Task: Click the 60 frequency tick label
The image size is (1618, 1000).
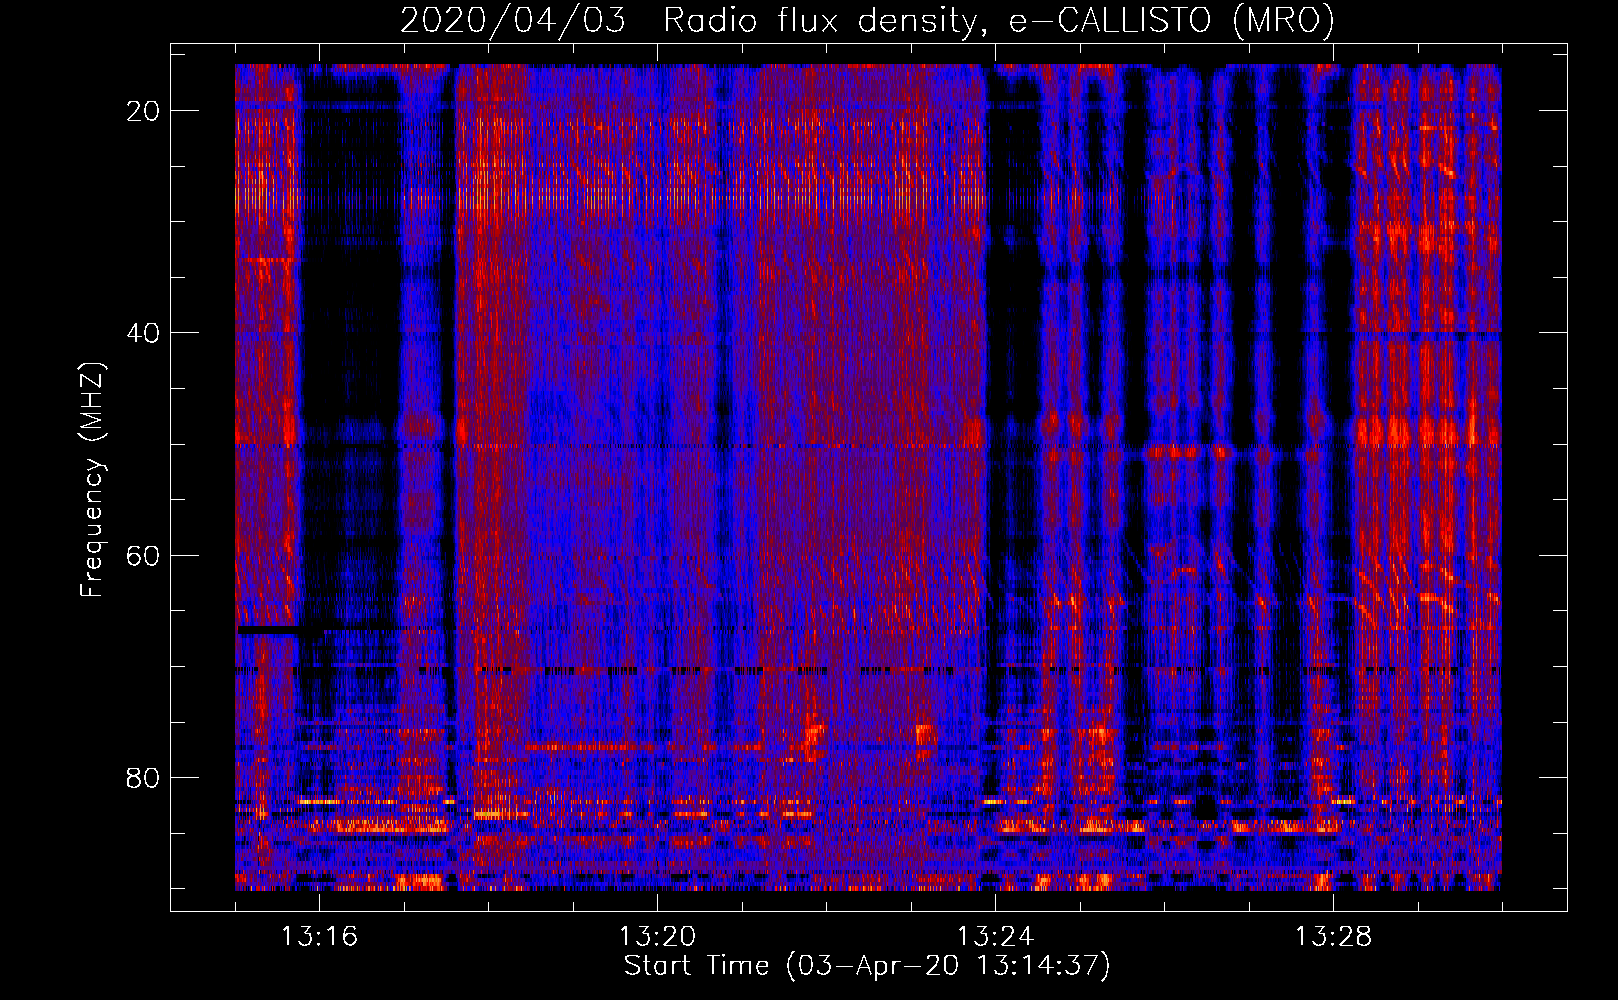Action: (x=143, y=555)
